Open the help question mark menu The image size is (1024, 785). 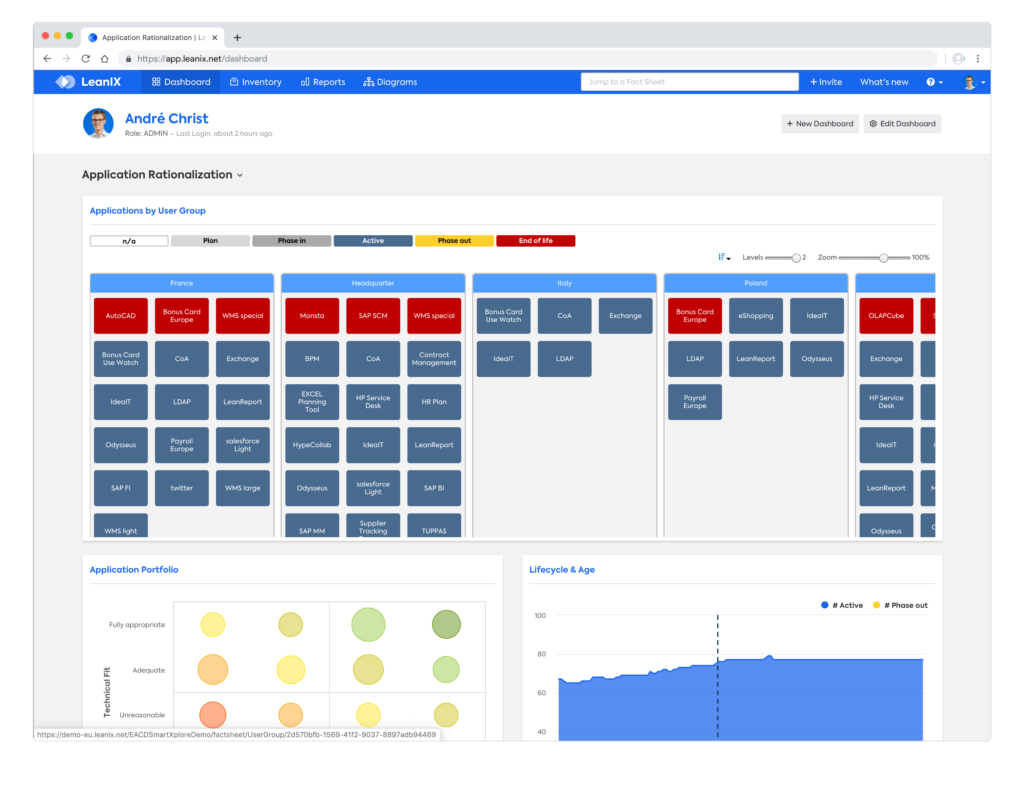tap(934, 82)
